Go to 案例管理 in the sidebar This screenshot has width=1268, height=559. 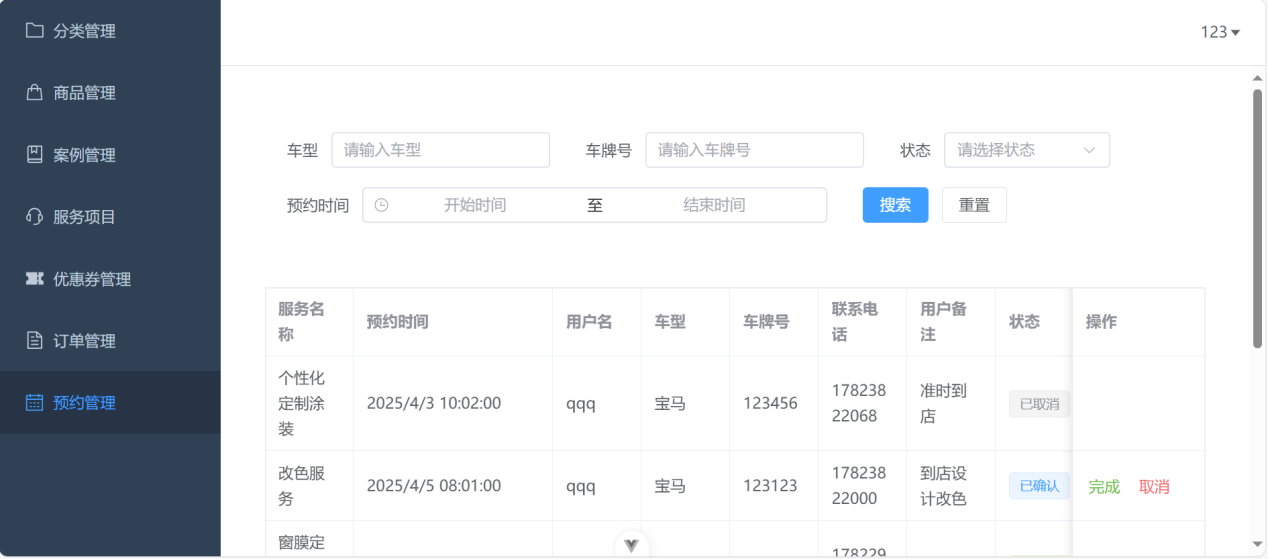(x=110, y=155)
